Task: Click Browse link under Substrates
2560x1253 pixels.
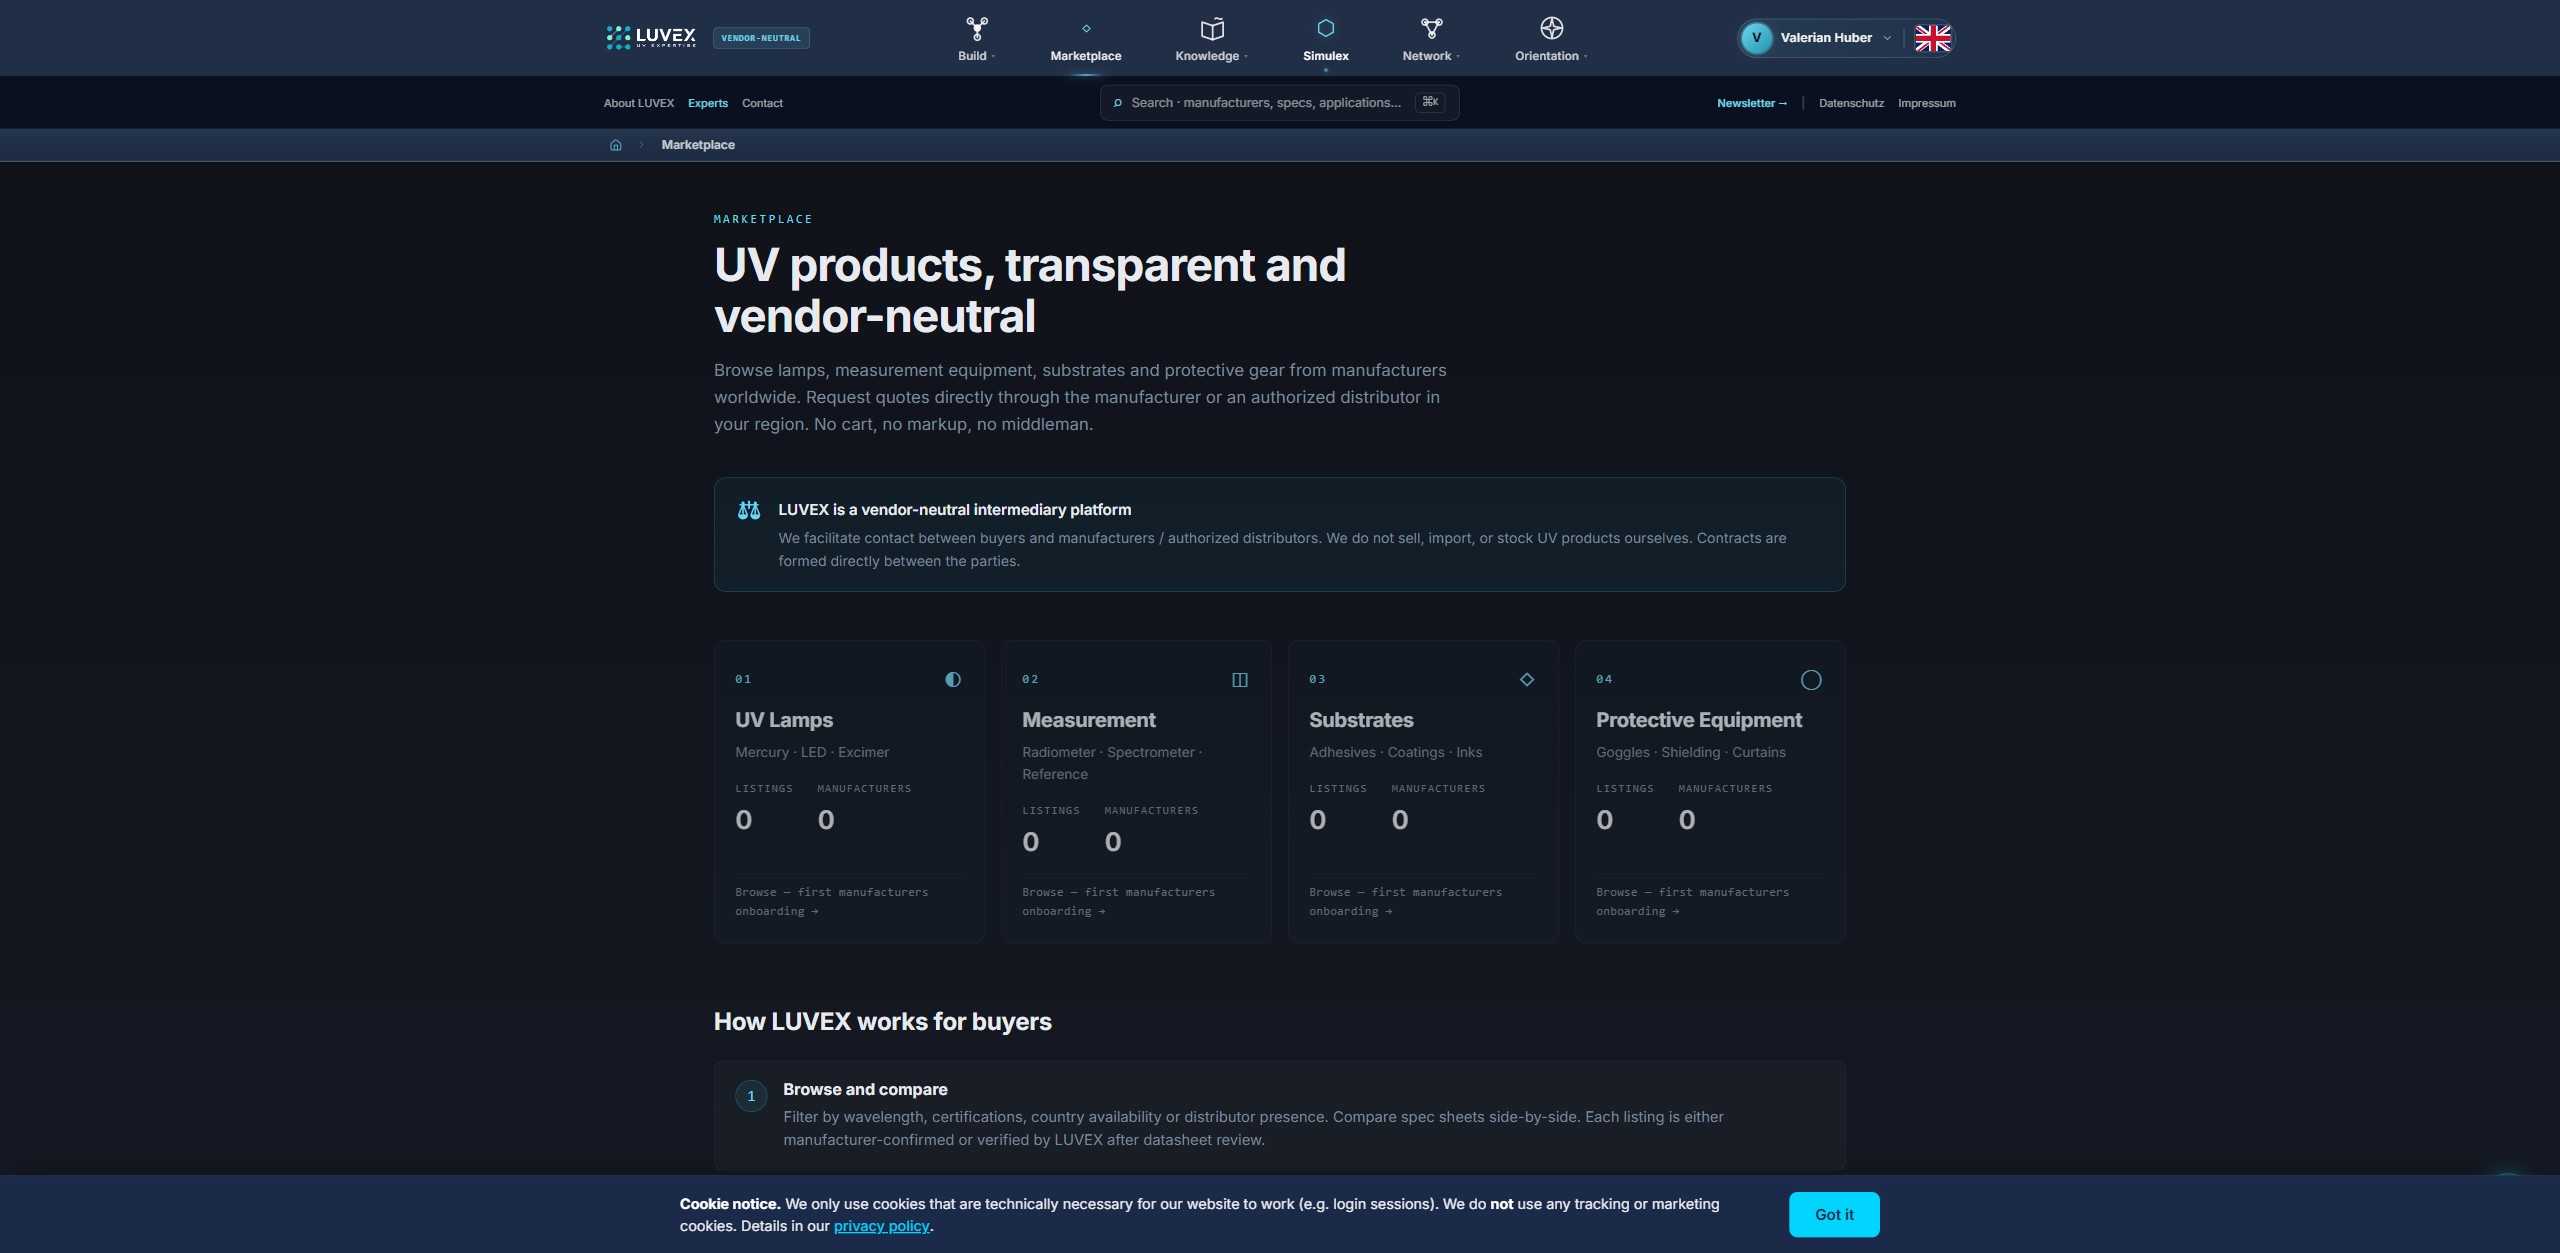Action: pyautogui.click(x=1405, y=901)
